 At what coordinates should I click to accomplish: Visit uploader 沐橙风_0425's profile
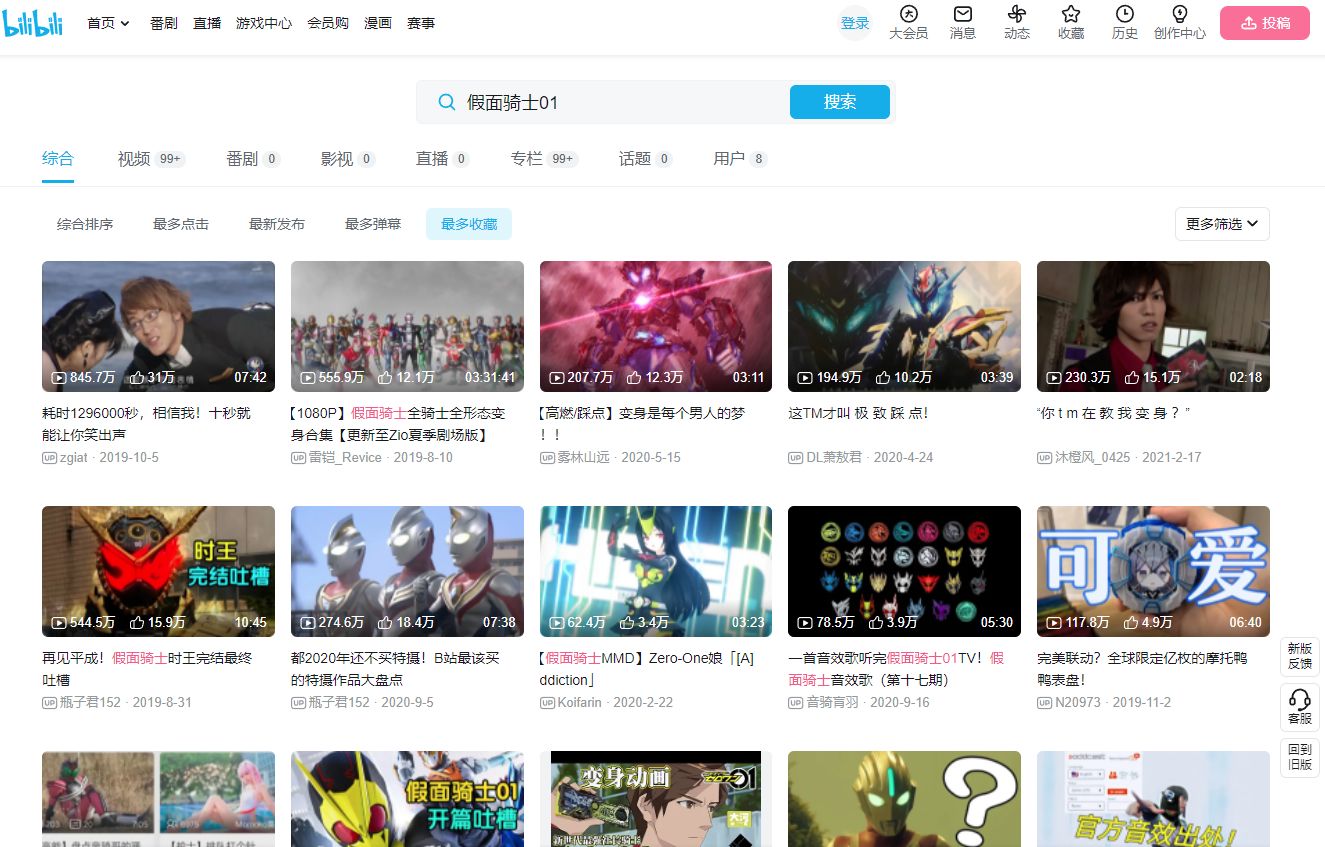1092,457
